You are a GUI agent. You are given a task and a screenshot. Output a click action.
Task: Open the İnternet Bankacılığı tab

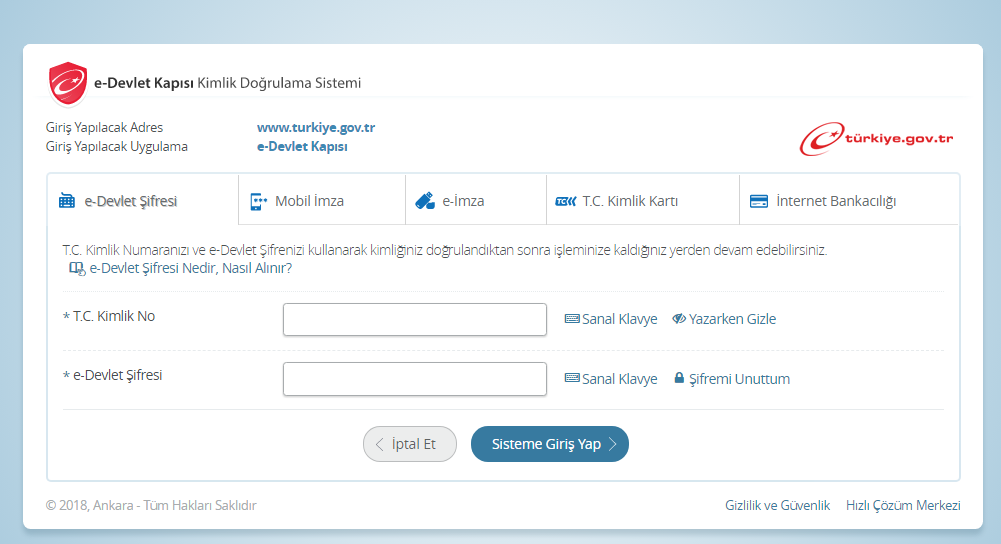point(849,200)
